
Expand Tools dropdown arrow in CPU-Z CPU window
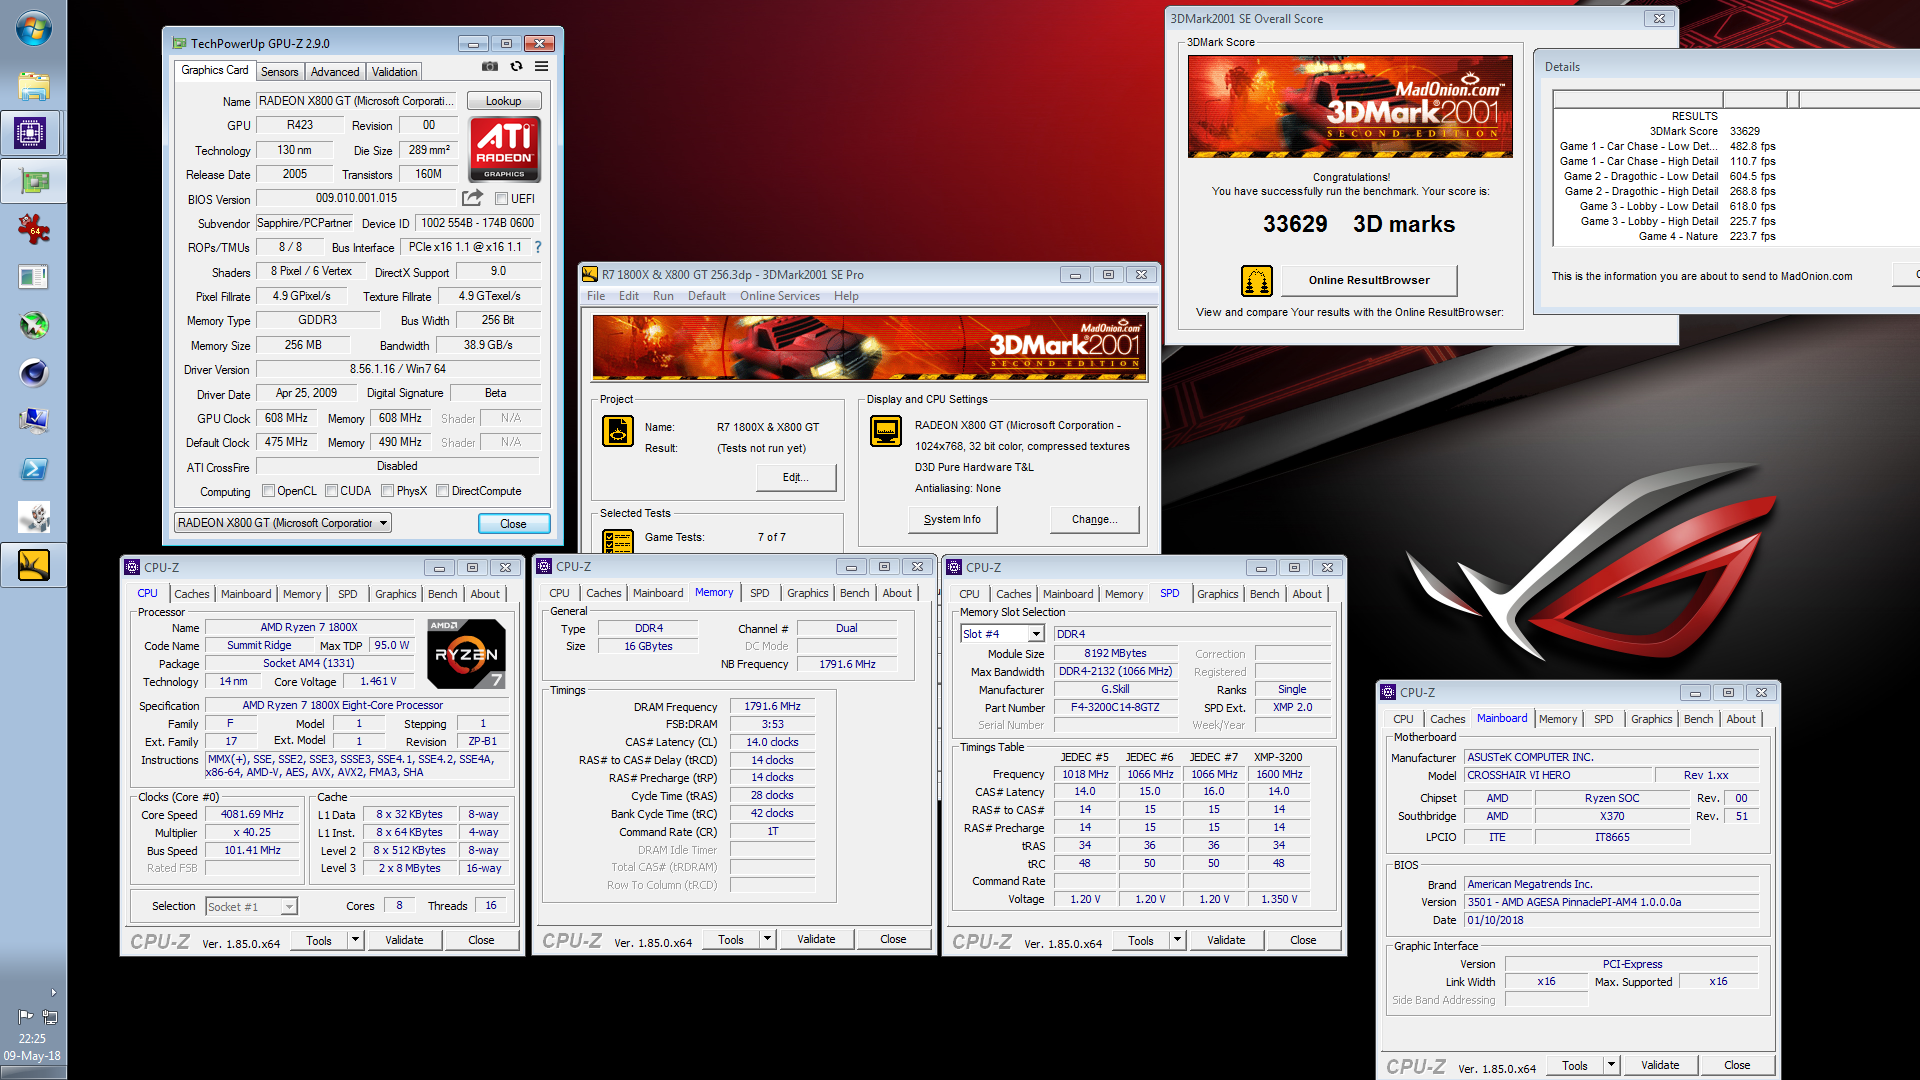point(355,940)
